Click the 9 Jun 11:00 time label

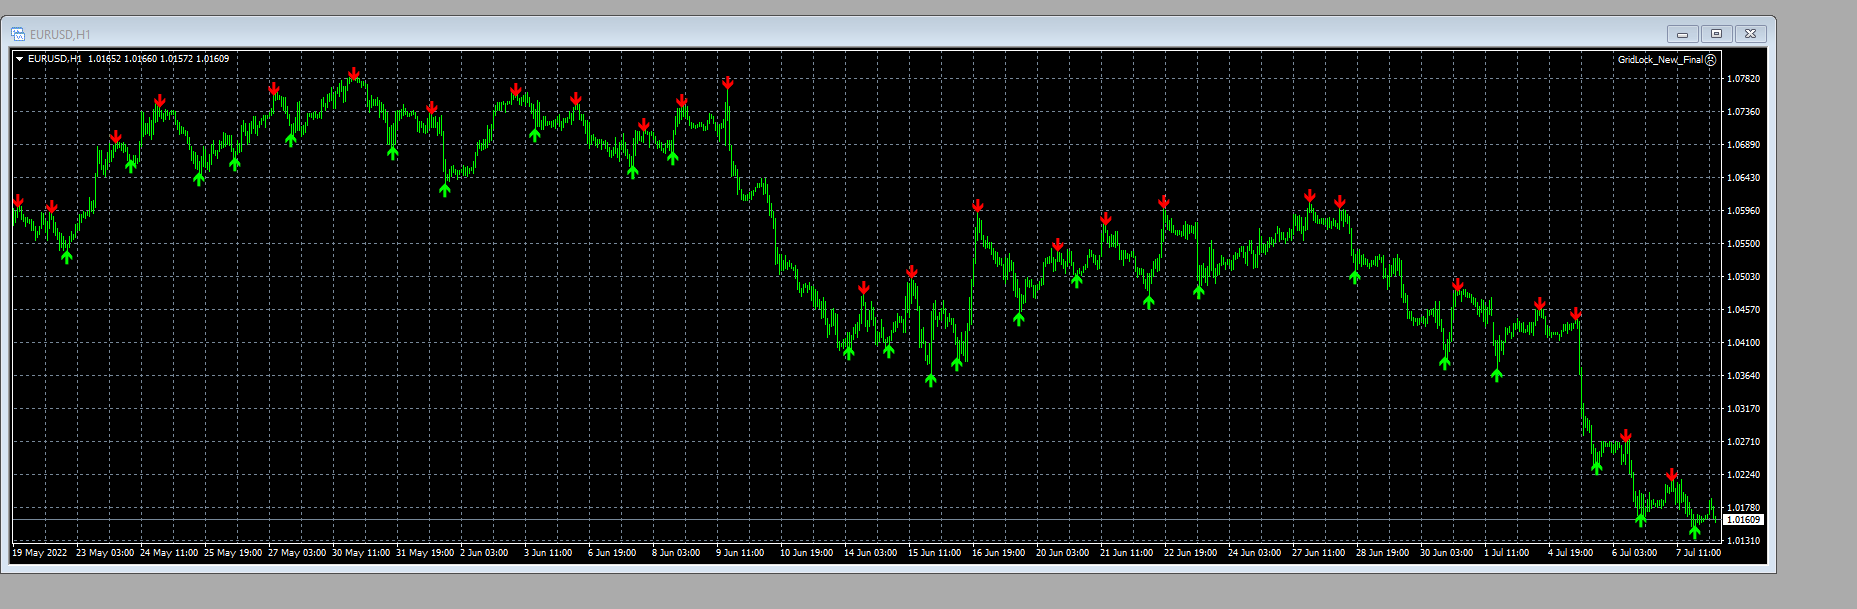(740, 553)
